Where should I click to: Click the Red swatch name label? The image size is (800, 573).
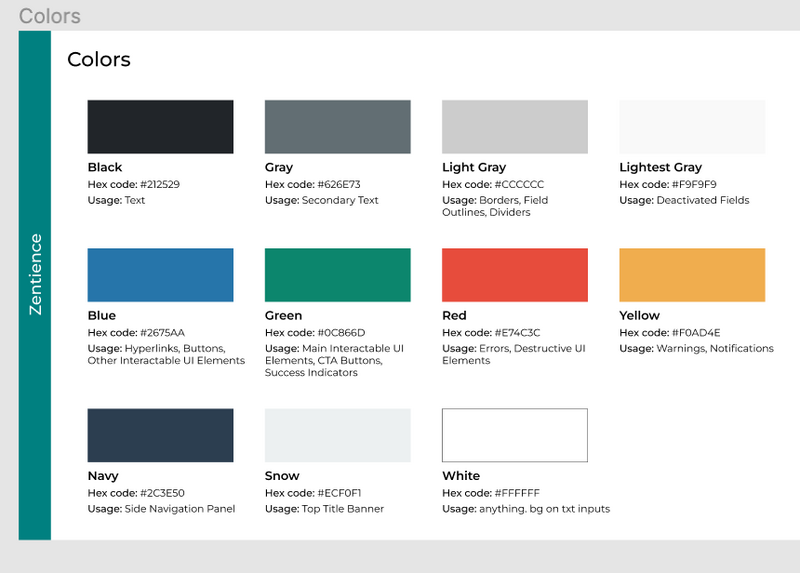coord(454,315)
